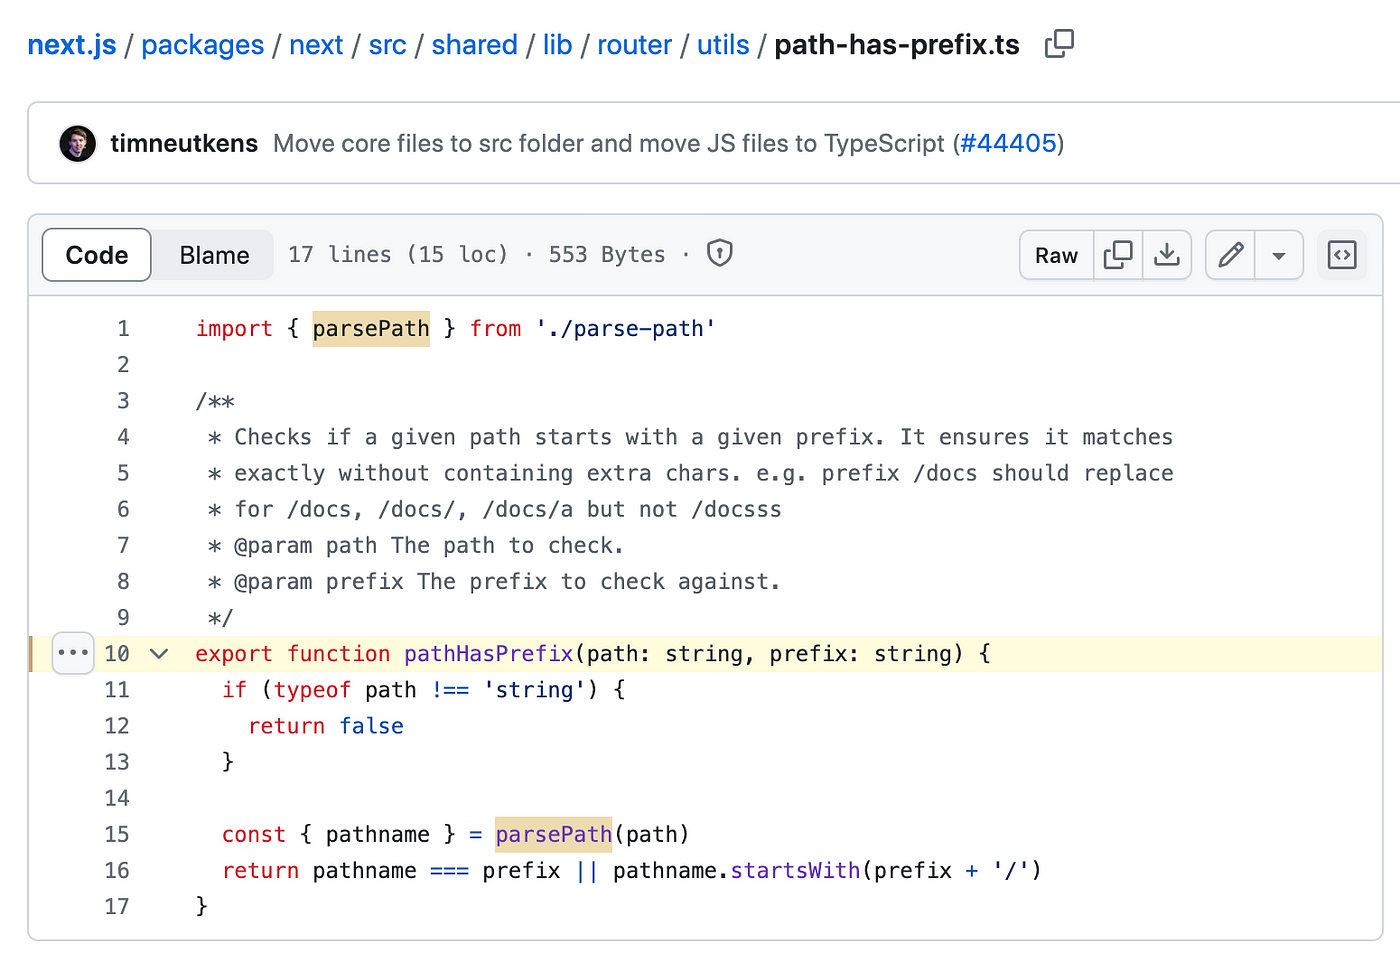Click pathHasPrefix function name
The image size is (1400, 963).
coord(489,654)
